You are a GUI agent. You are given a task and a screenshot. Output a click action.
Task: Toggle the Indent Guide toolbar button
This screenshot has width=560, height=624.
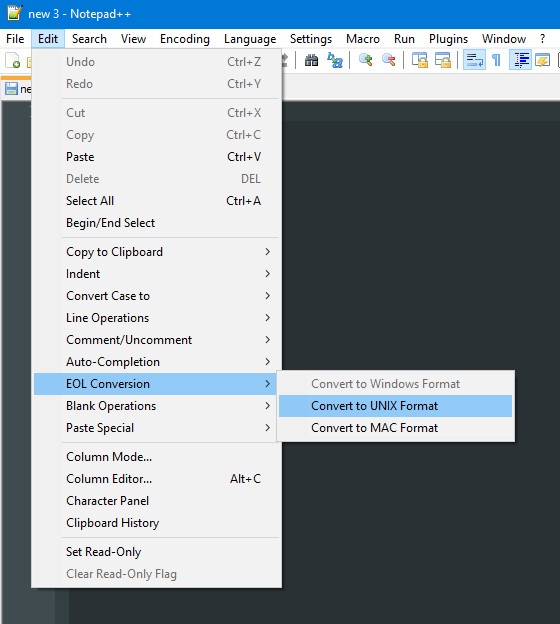click(521, 60)
